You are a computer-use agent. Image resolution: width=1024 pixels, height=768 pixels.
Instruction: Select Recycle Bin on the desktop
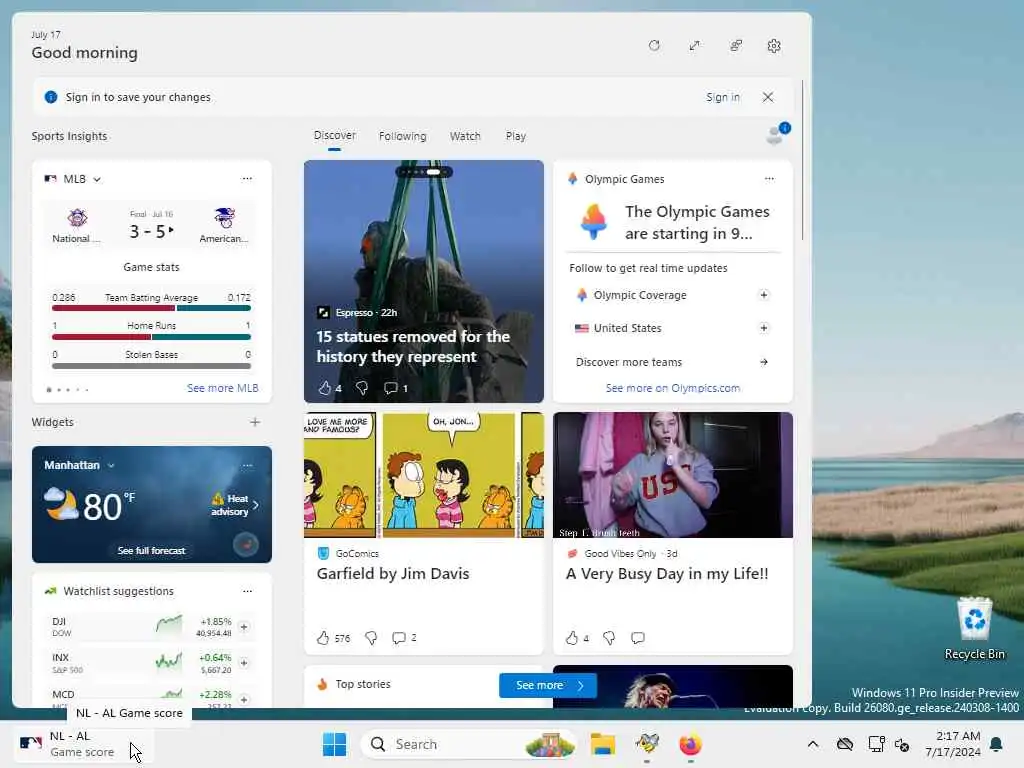pyautogui.click(x=974, y=628)
